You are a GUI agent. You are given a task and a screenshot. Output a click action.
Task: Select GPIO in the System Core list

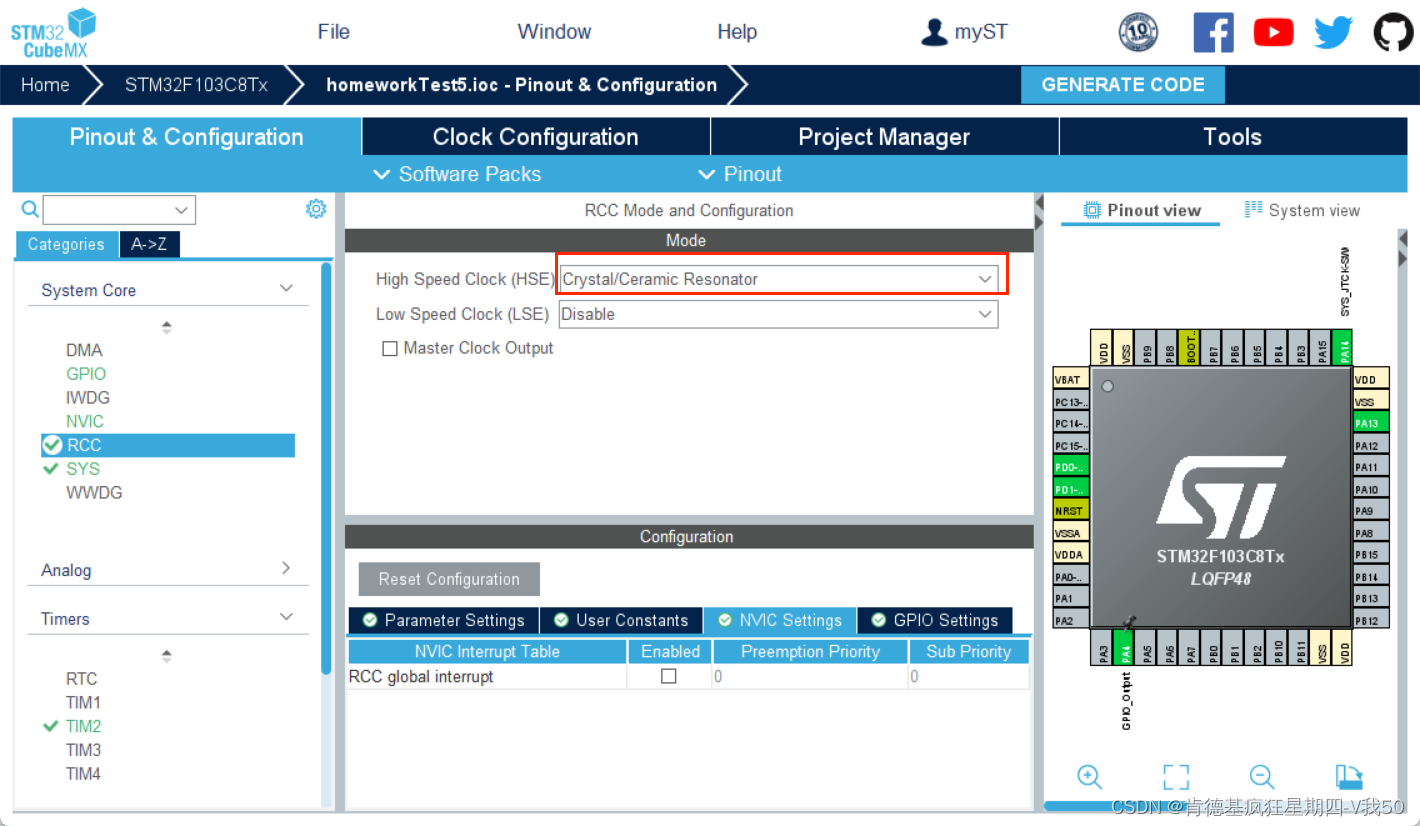(86, 373)
